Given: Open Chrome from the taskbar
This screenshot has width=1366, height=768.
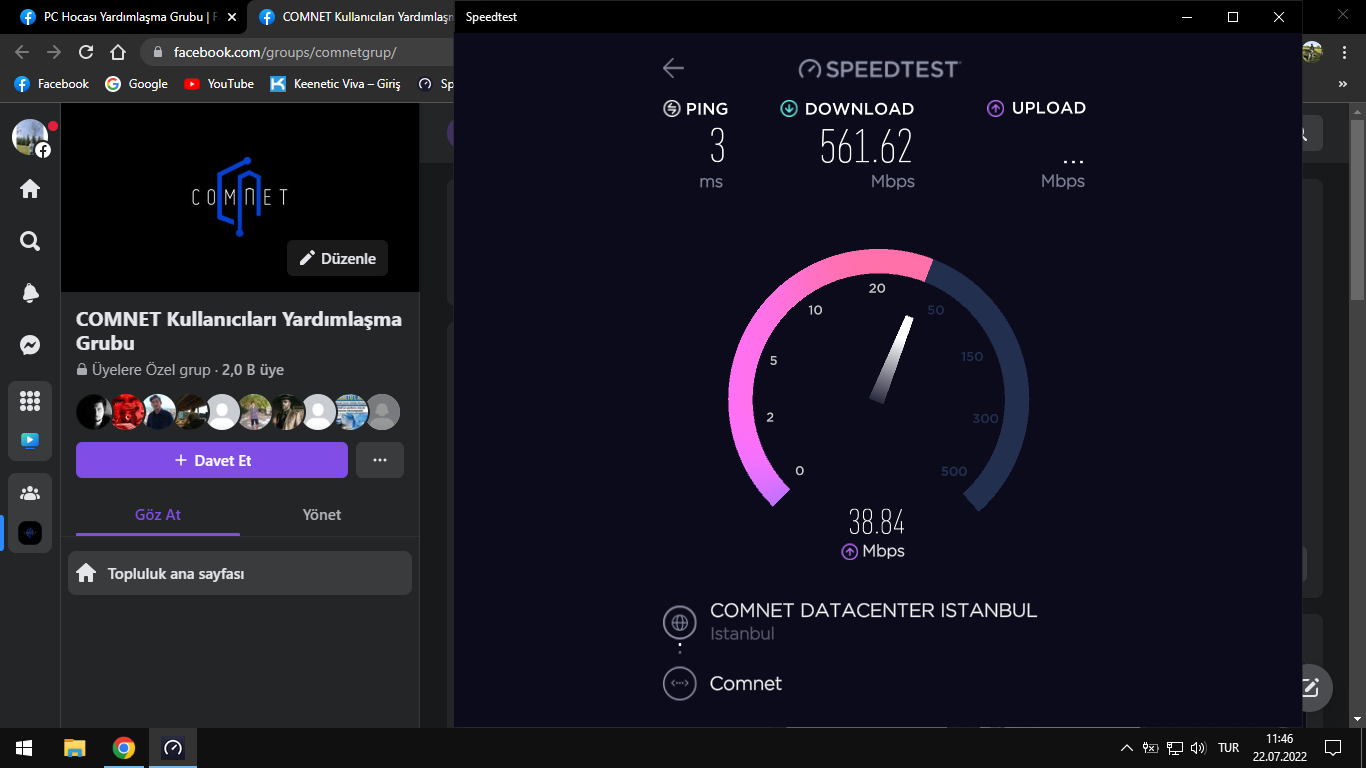Looking at the screenshot, I should coord(124,748).
